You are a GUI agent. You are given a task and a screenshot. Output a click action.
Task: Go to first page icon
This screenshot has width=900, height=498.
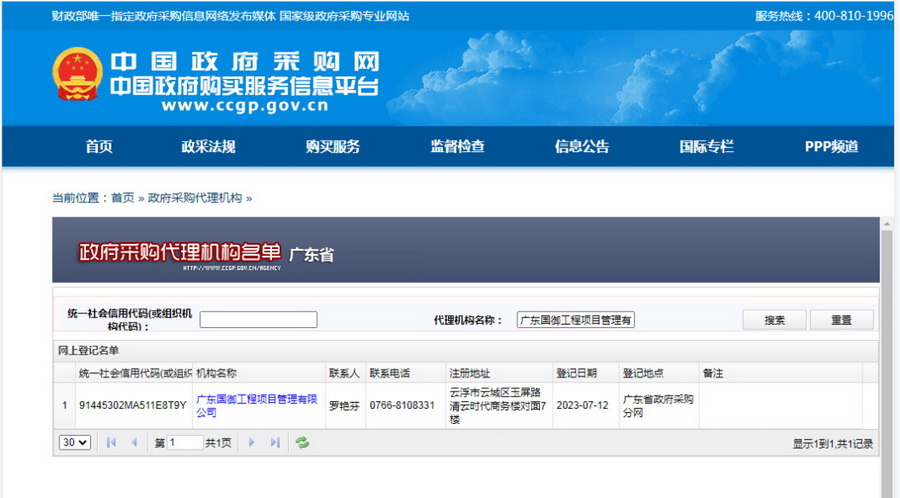(111, 442)
